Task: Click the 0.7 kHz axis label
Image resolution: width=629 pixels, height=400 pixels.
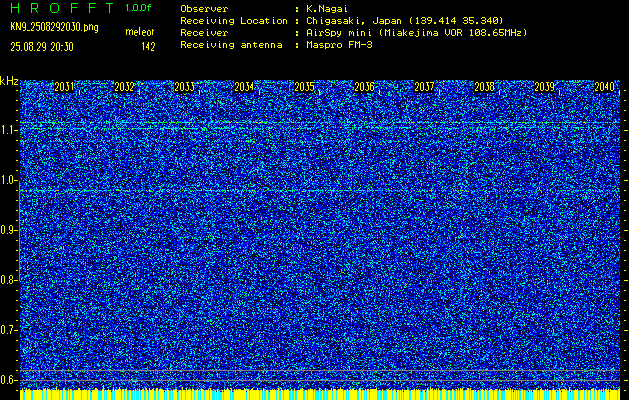Action: coord(7,330)
